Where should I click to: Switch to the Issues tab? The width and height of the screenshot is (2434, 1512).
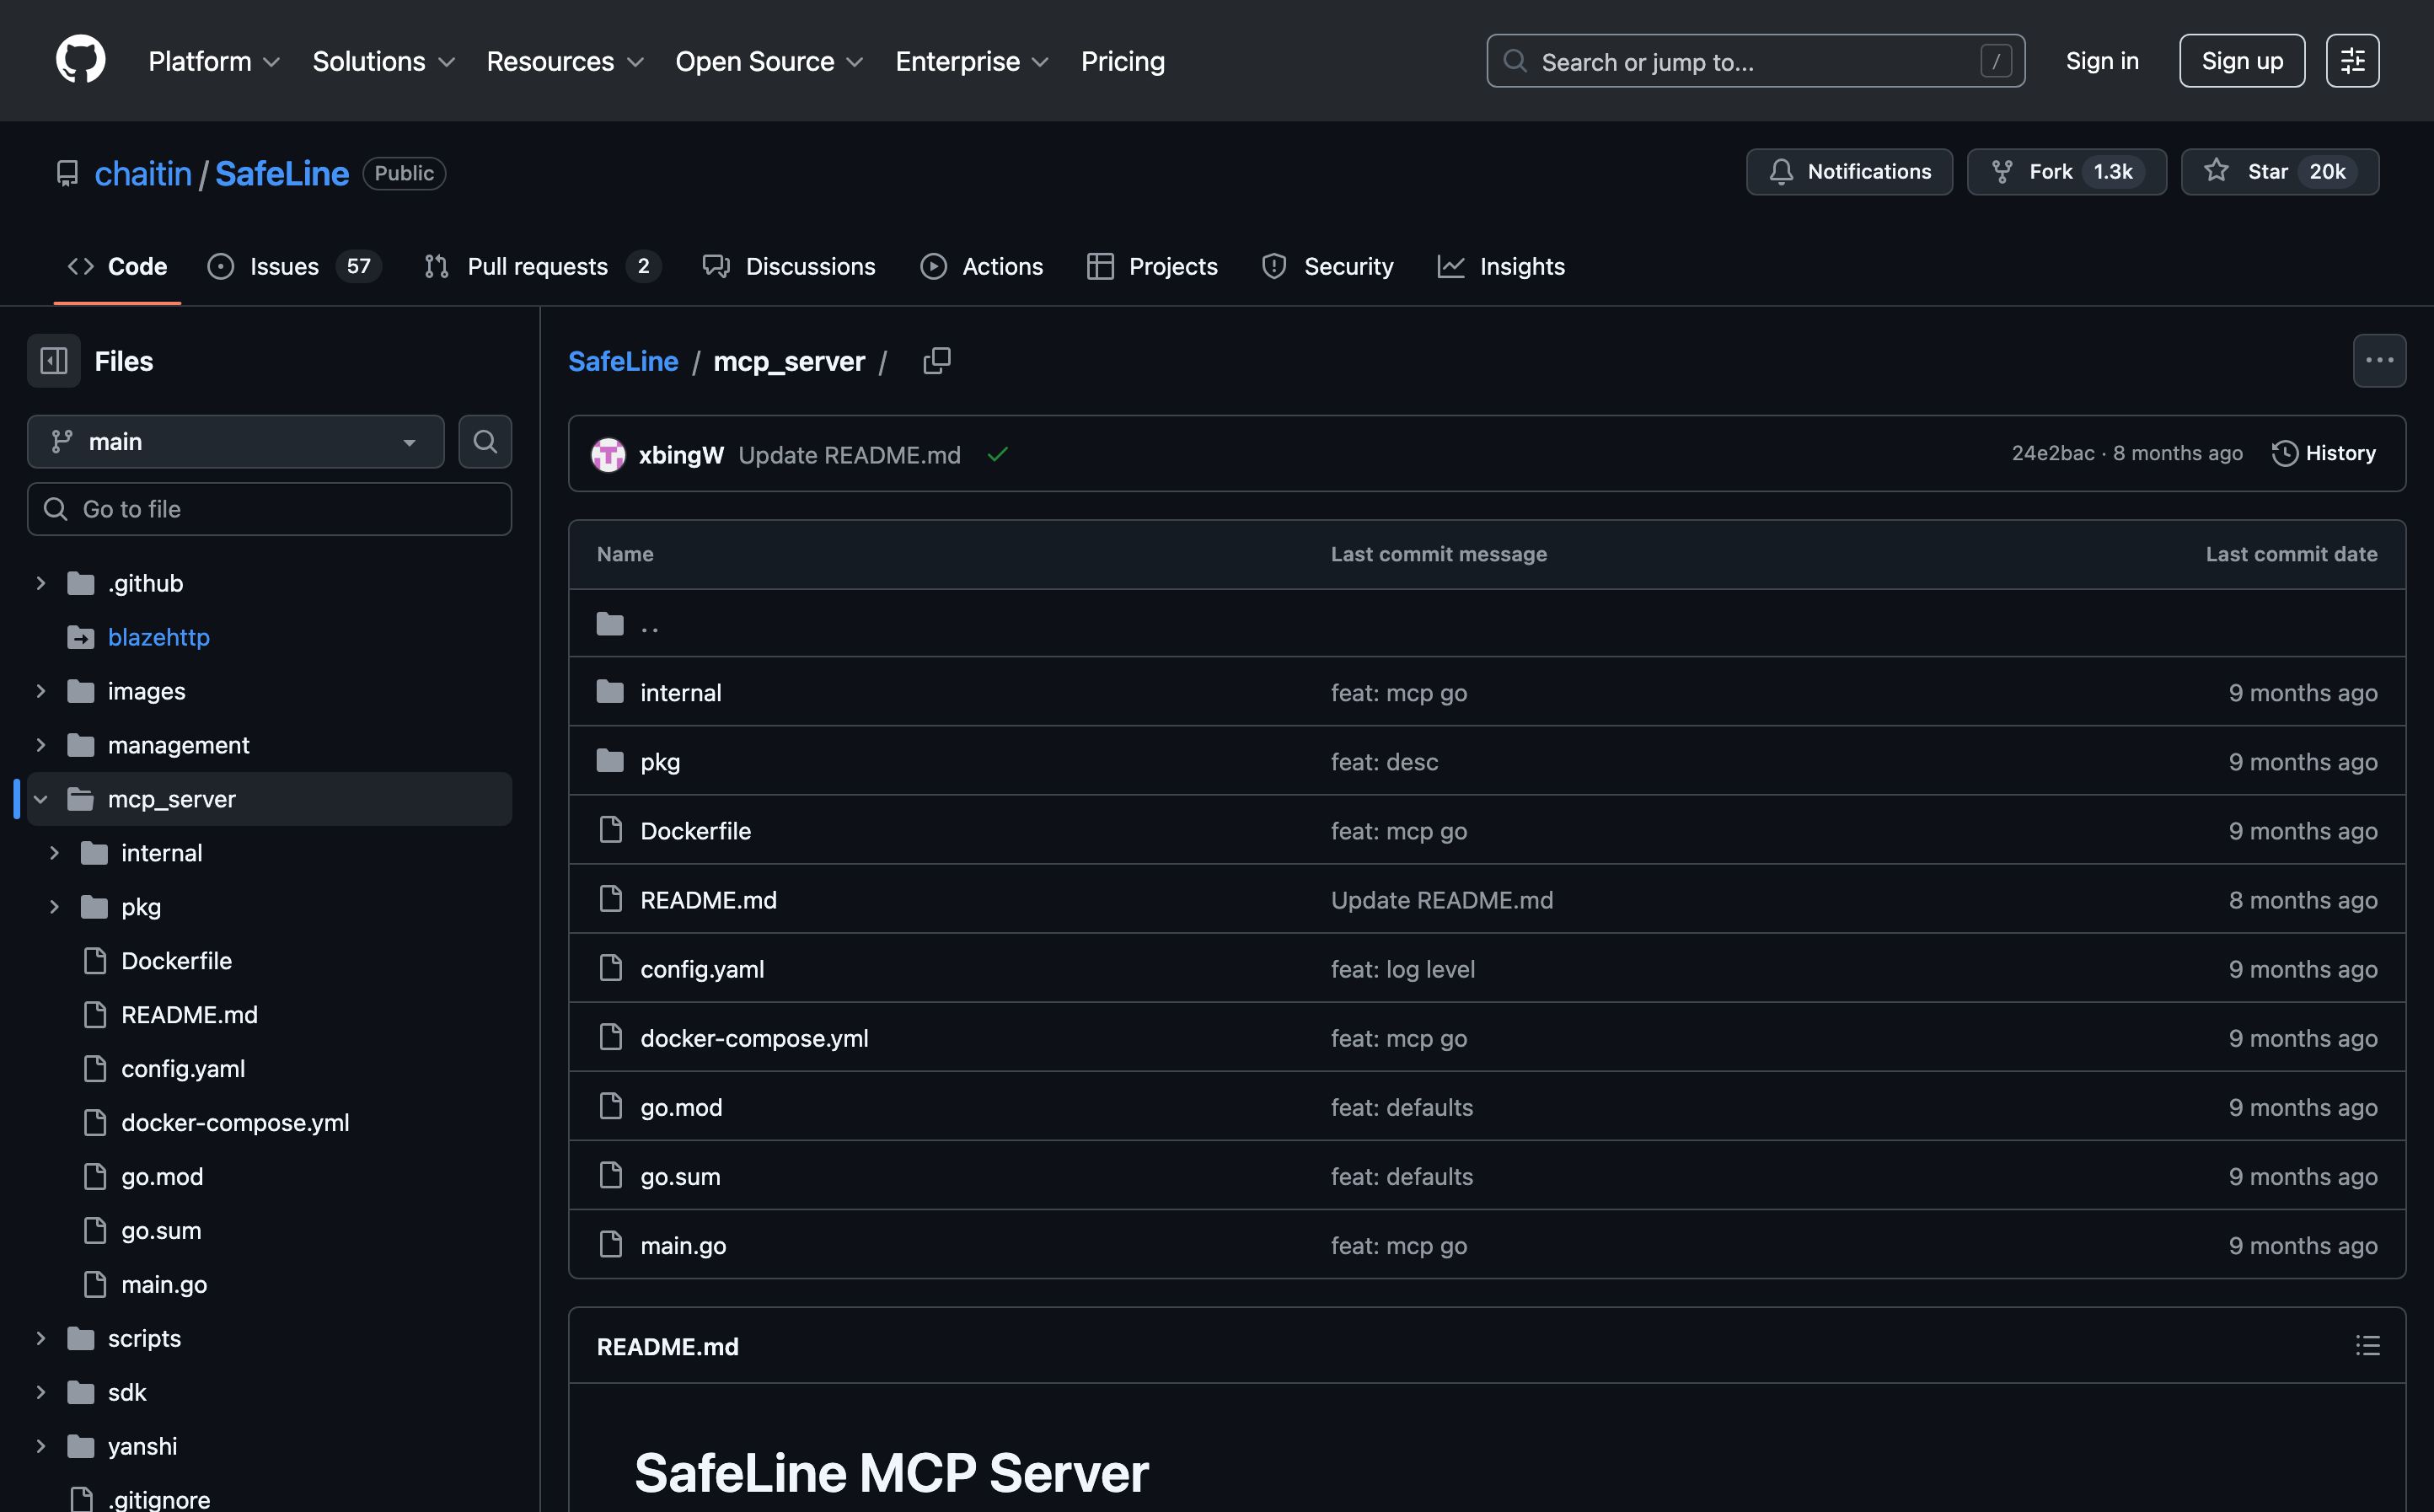click(283, 267)
